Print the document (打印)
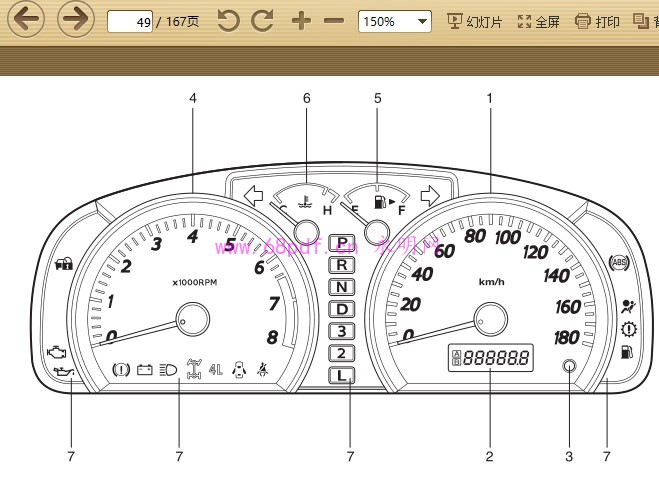This screenshot has width=659, height=488. [x=597, y=21]
